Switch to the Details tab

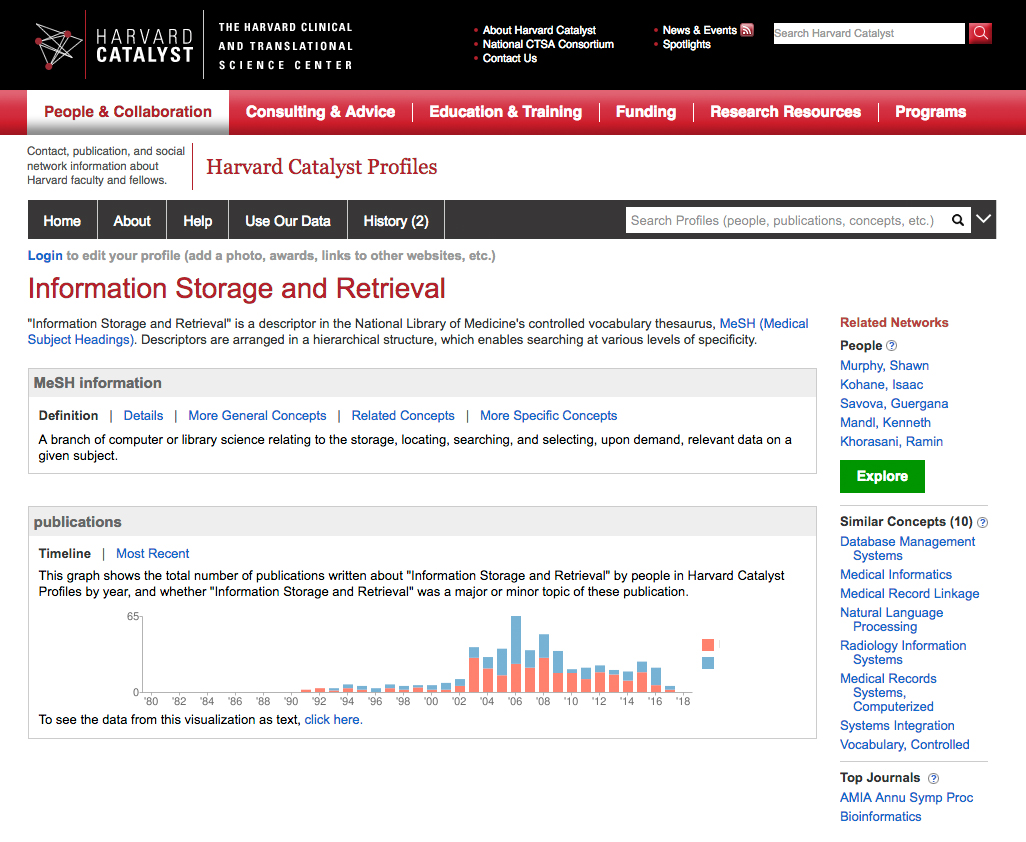[x=143, y=415]
